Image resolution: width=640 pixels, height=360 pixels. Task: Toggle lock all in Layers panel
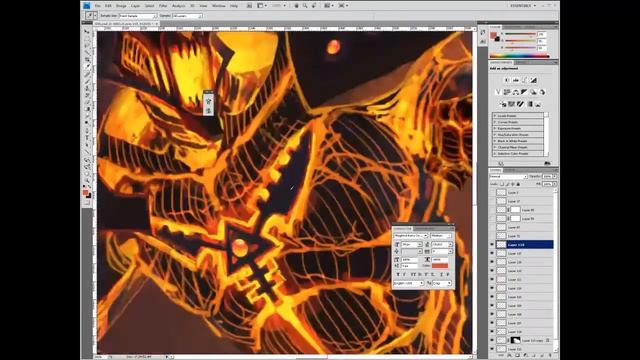tap(518, 184)
